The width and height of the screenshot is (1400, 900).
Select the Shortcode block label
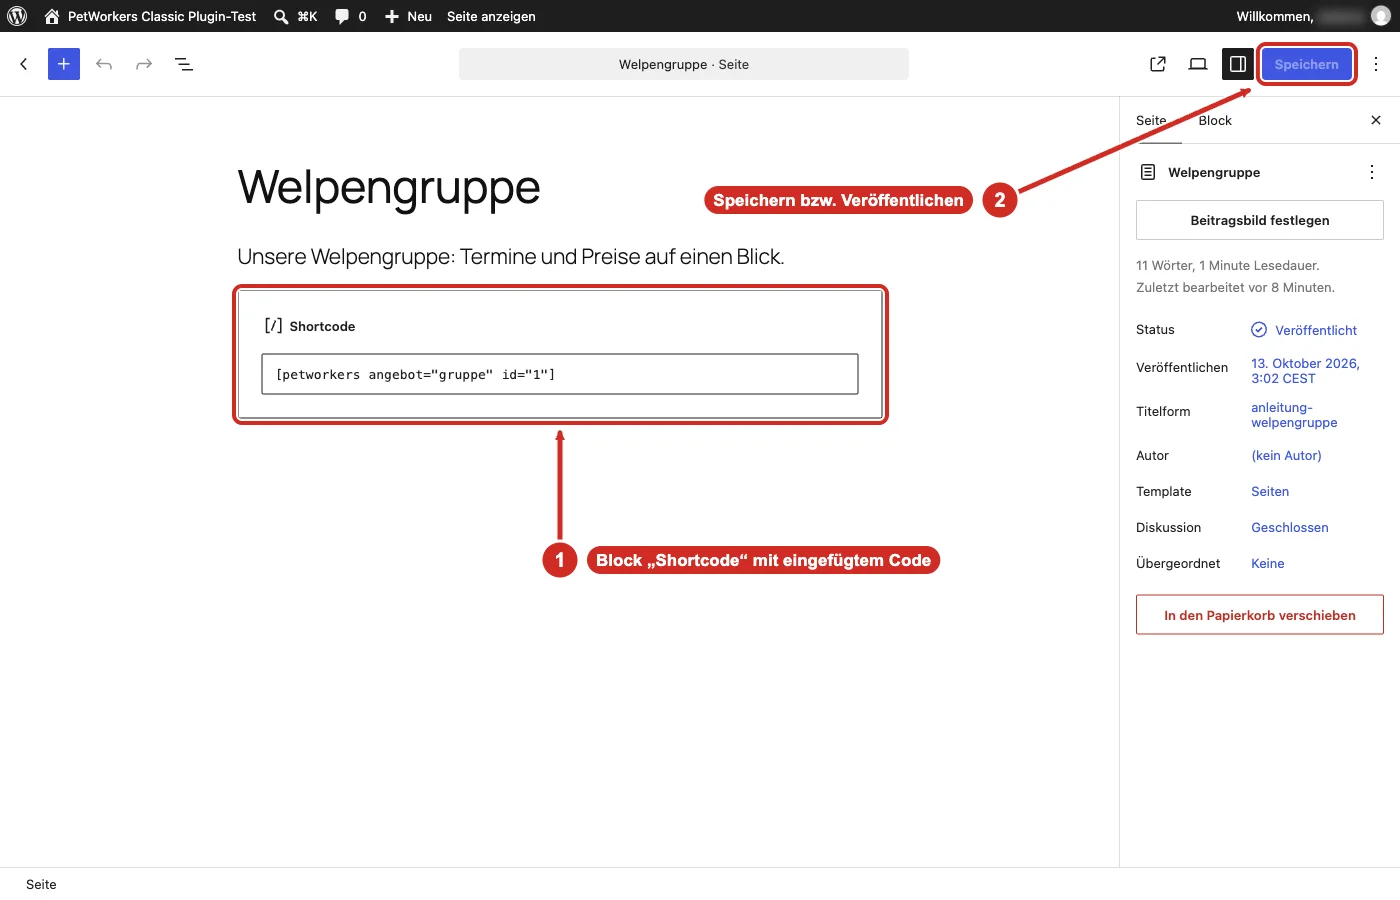tap(322, 326)
